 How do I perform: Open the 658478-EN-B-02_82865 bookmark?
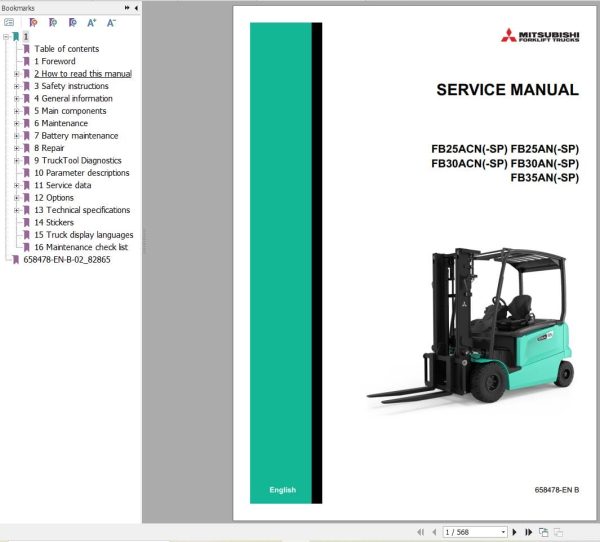[x=67, y=260]
